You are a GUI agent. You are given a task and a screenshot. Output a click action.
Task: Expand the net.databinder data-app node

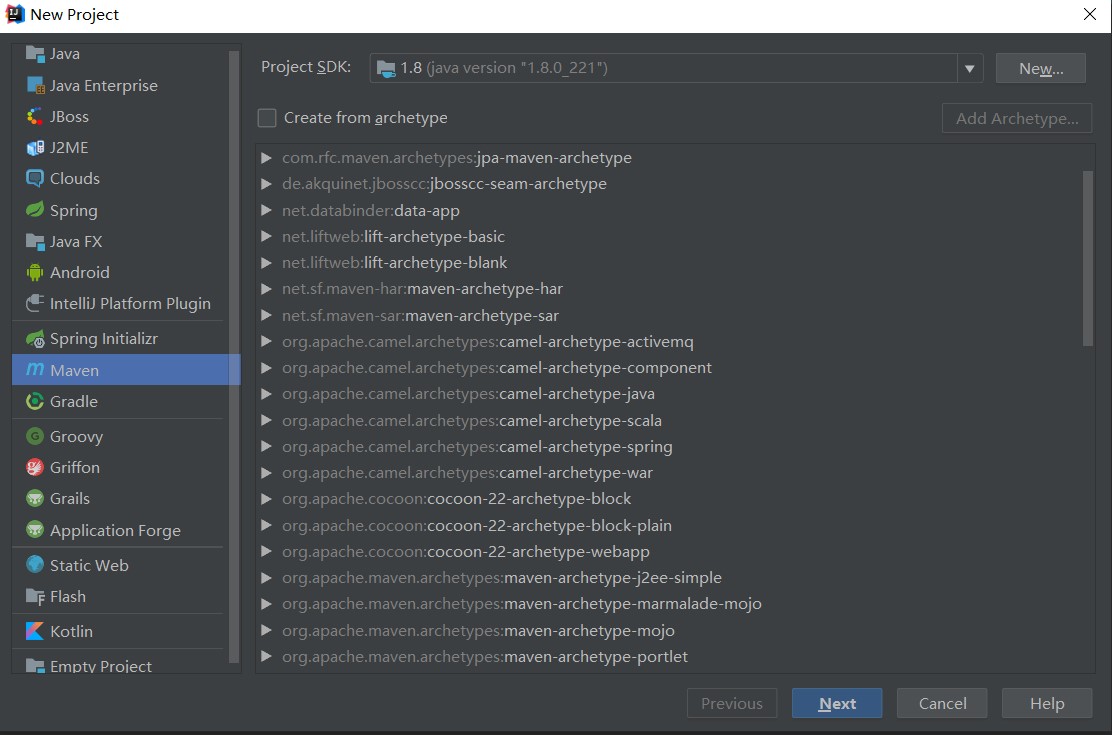point(266,210)
